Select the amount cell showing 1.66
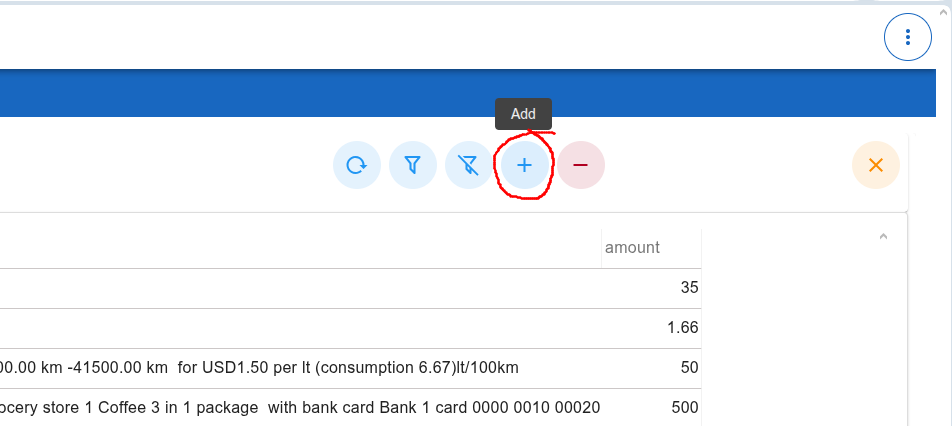The width and height of the screenshot is (952, 426). tap(682, 327)
